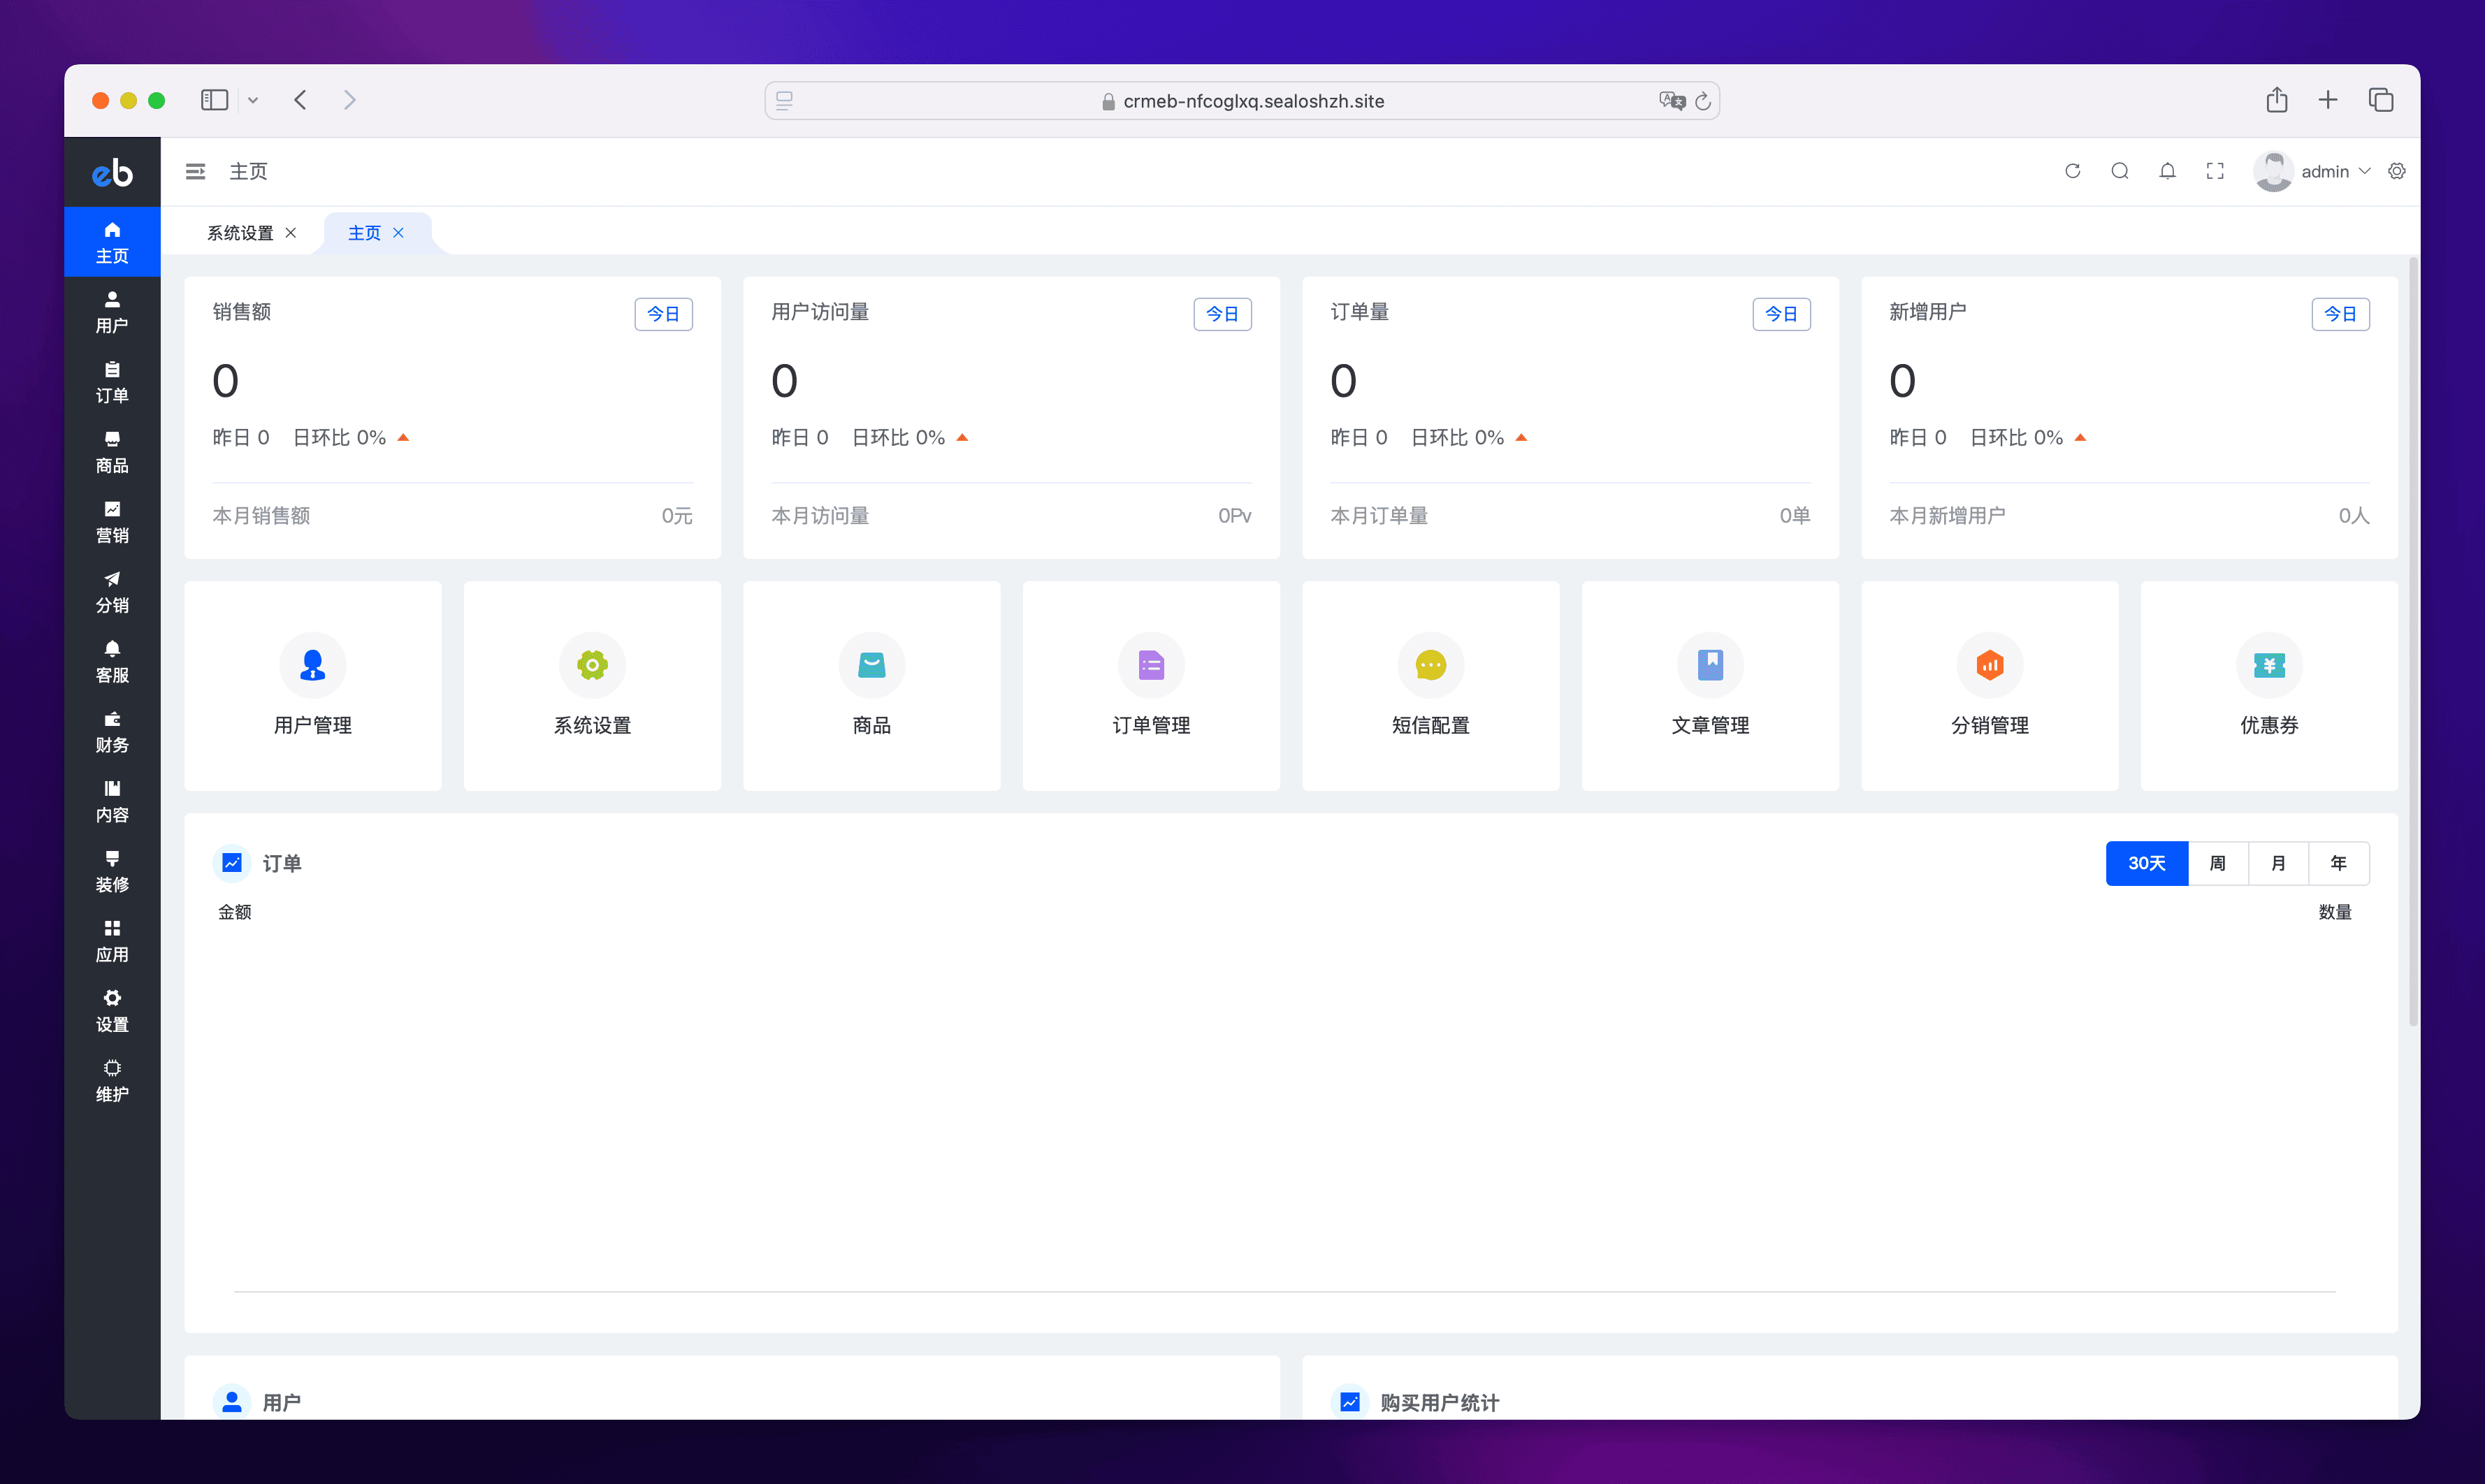
Task: Switch the order chart to 周 view
Action: click(x=2218, y=862)
